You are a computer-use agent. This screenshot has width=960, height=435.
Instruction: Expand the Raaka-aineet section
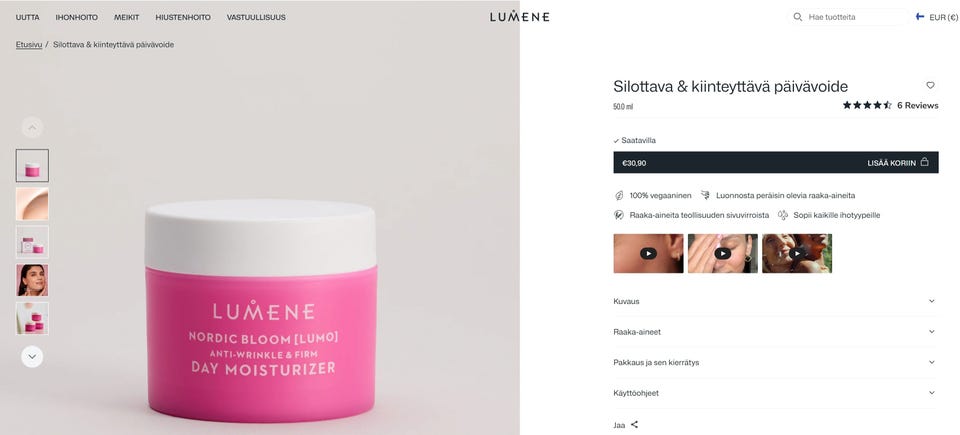(775, 332)
